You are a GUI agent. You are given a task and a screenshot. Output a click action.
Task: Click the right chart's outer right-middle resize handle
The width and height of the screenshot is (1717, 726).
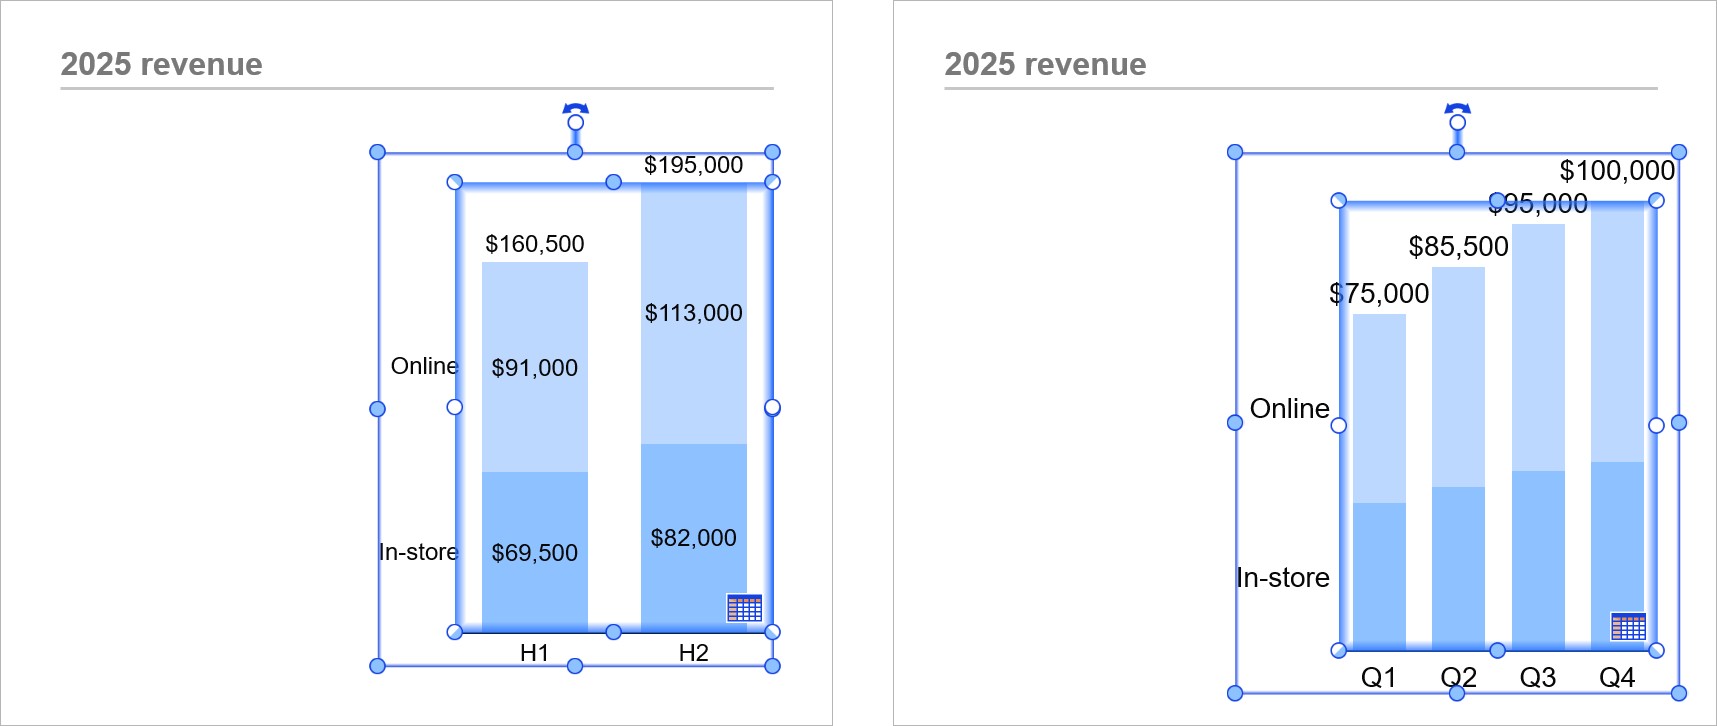point(1679,423)
